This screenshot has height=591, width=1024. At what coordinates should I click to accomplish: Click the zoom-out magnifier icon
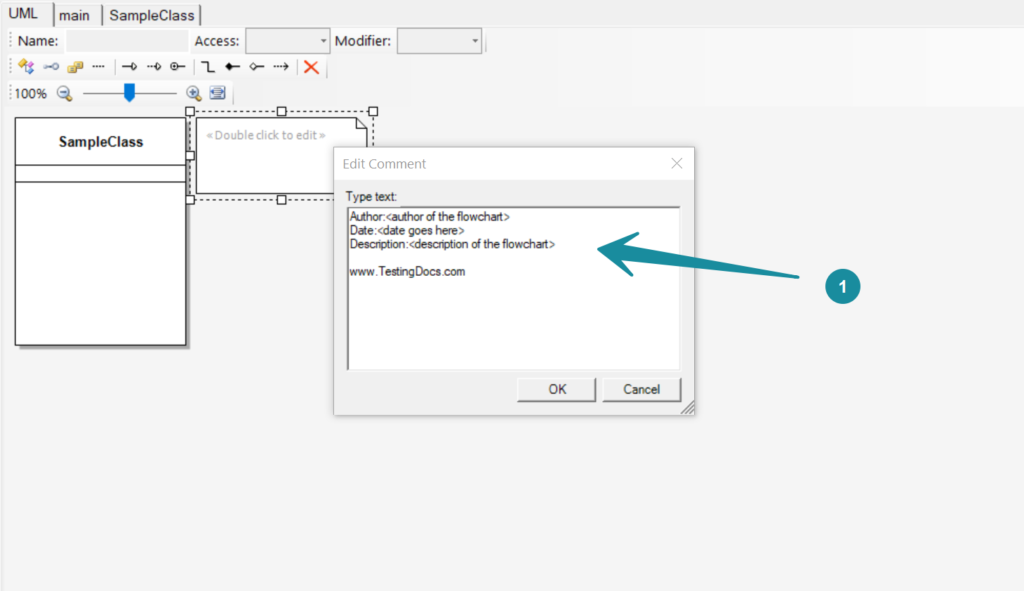[x=65, y=92]
